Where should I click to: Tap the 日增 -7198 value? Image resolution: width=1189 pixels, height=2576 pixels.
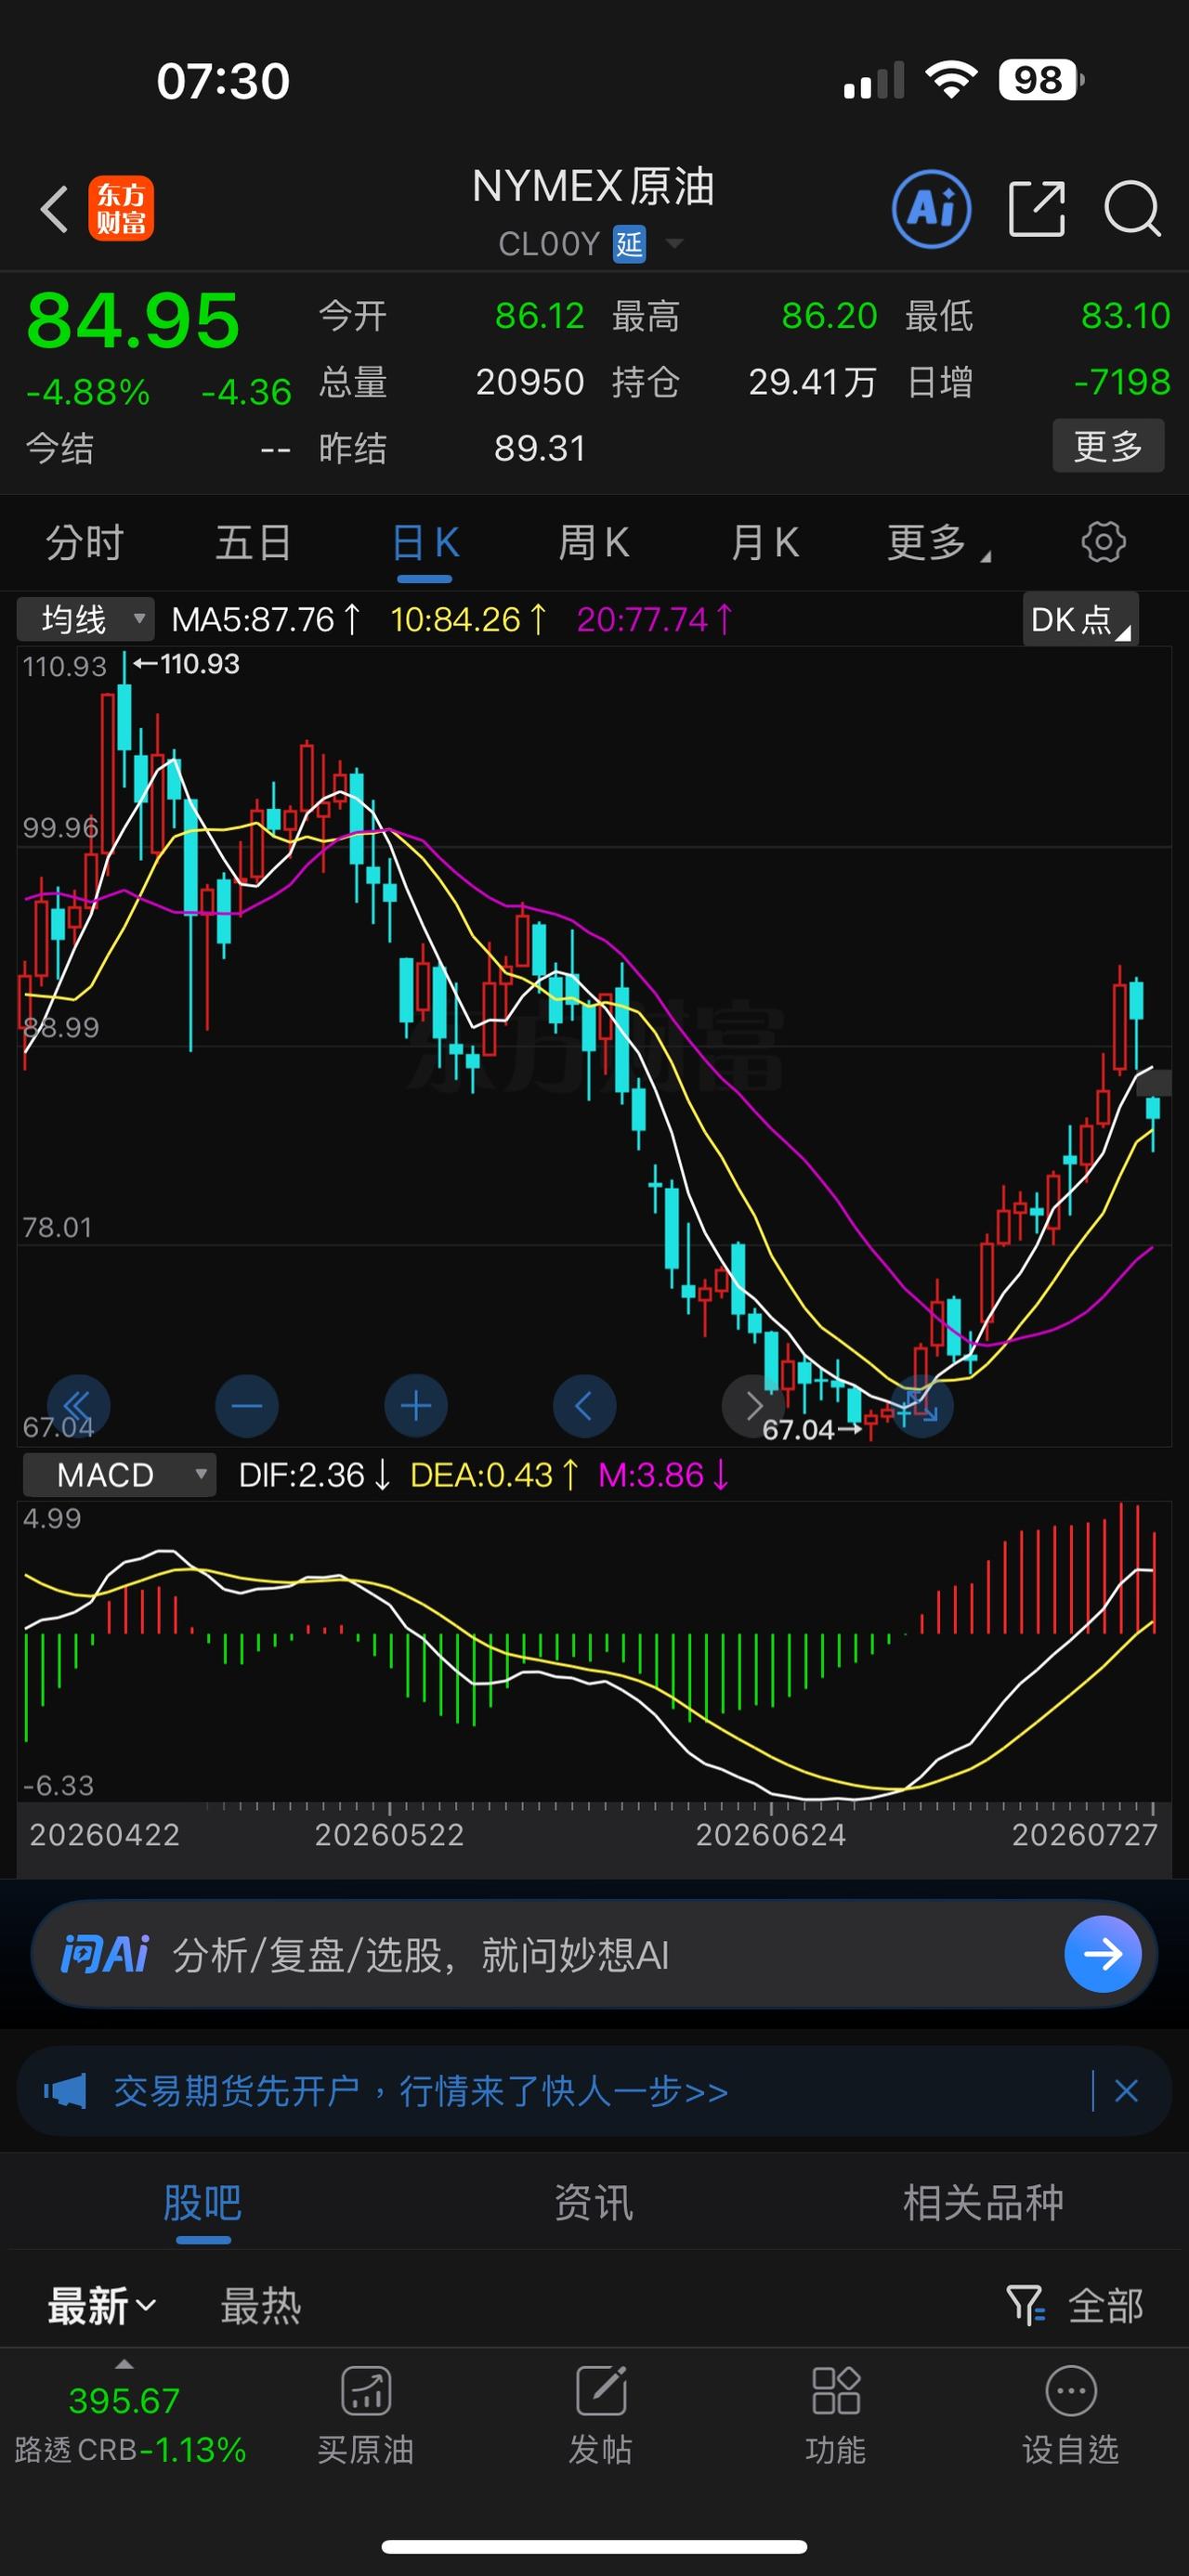click(x=1121, y=382)
